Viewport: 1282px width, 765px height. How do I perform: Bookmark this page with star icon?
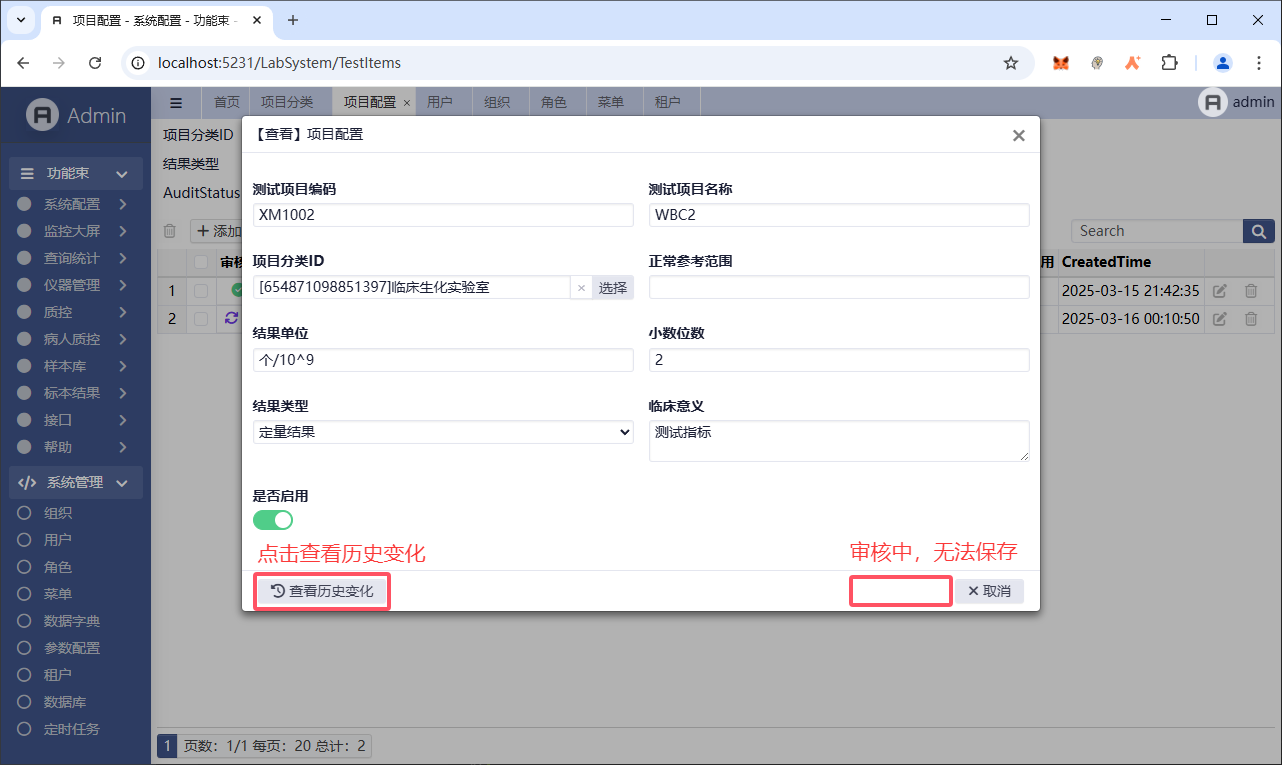point(1011,63)
